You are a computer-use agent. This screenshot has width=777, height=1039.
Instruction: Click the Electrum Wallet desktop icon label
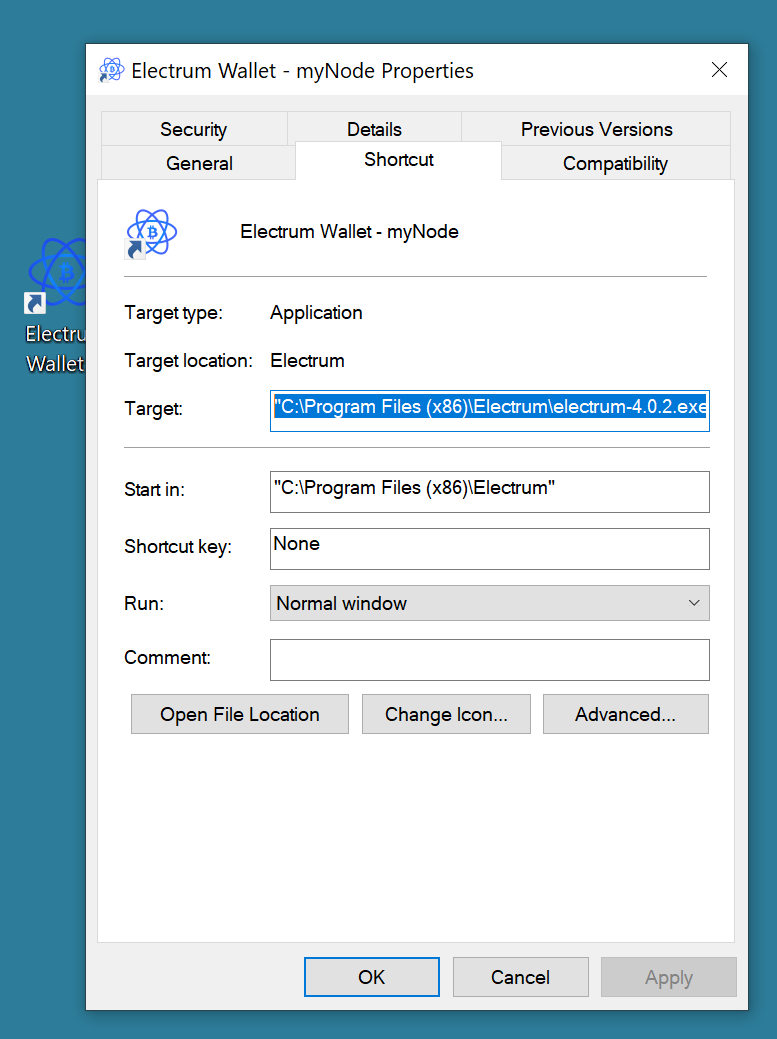coord(55,349)
